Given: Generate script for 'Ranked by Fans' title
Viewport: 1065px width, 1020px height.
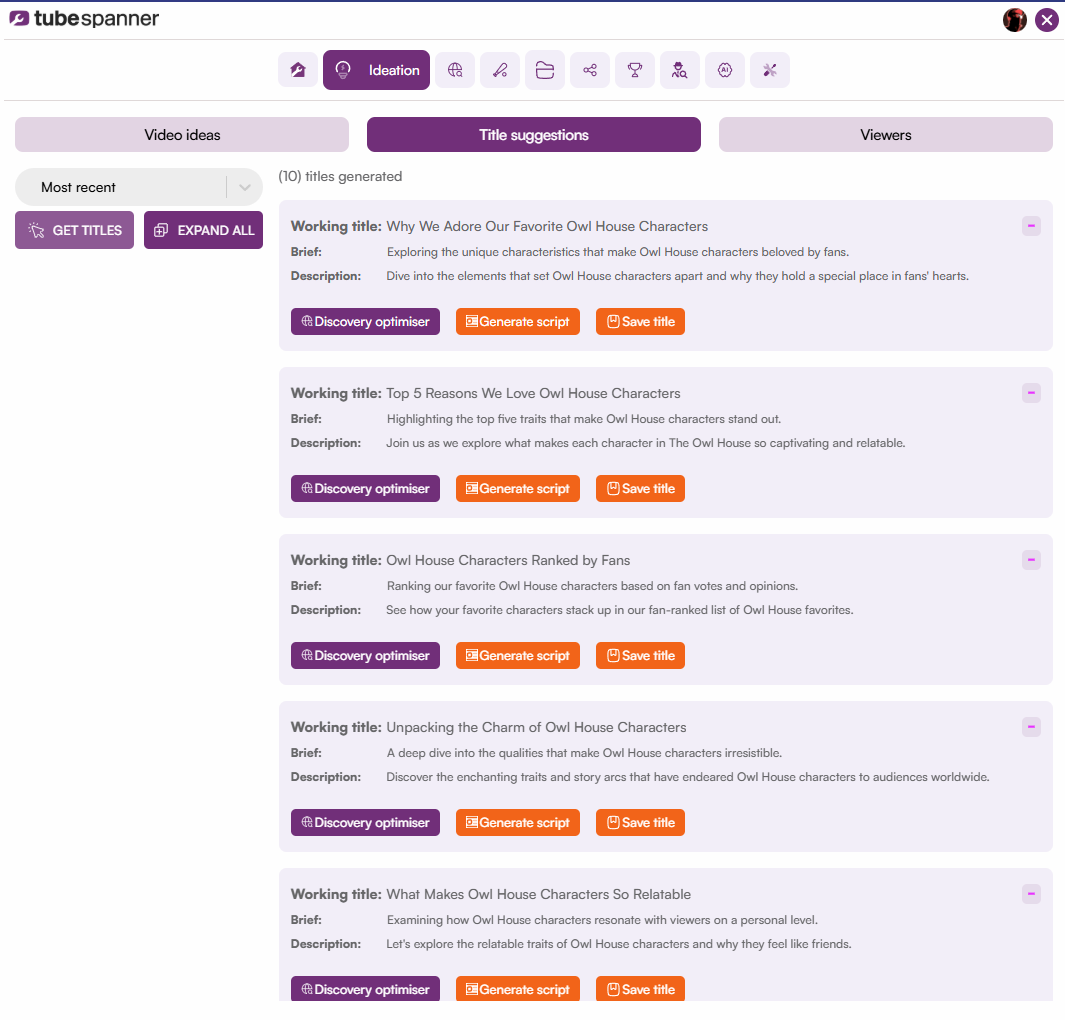Looking at the screenshot, I should (x=518, y=655).
